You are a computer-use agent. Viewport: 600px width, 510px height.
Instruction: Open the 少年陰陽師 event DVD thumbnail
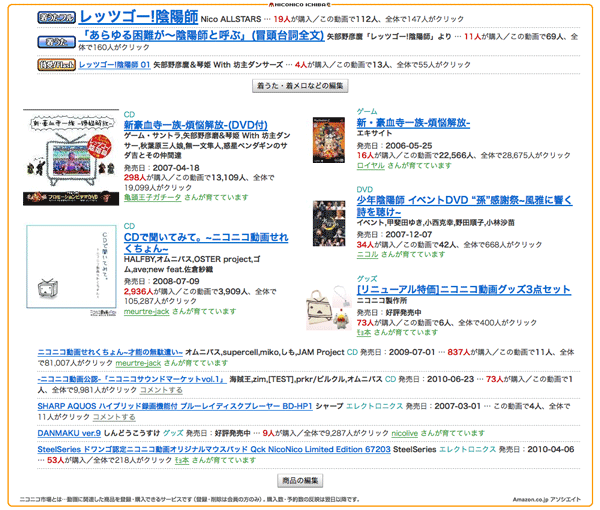329,223
